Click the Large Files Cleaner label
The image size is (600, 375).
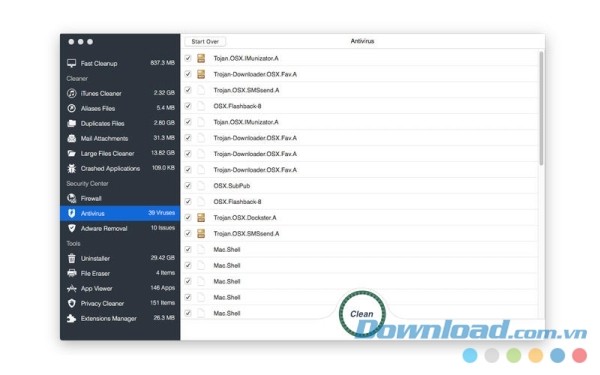click(x=108, y=153)
